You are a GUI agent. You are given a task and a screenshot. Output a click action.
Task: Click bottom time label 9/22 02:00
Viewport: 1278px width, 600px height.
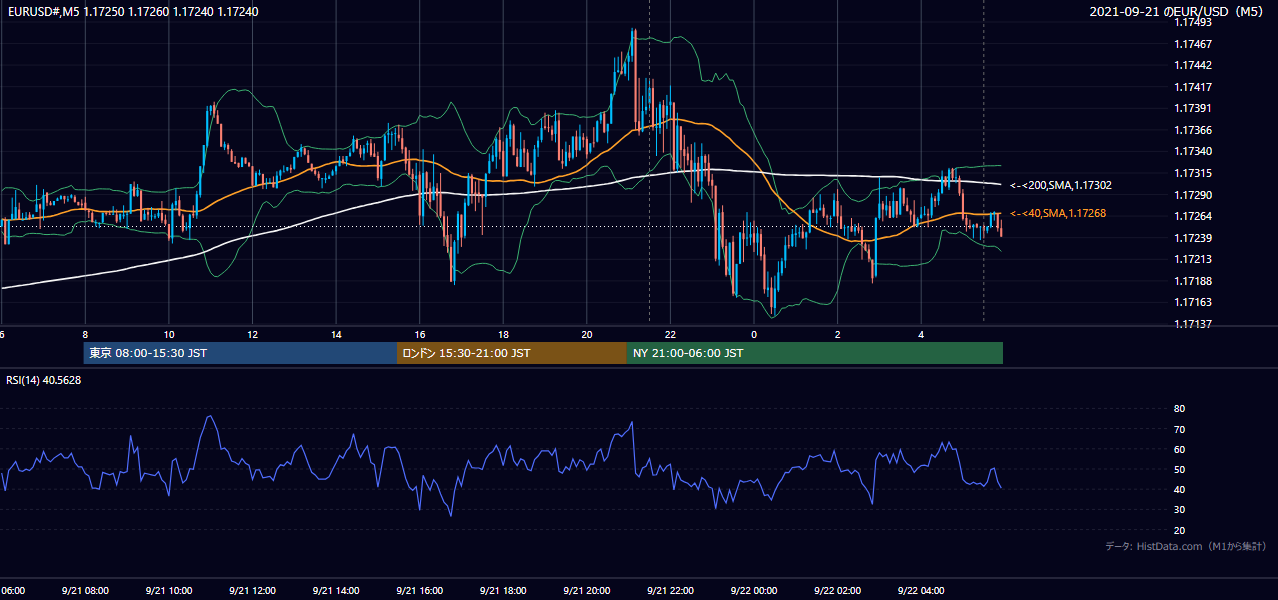click(838, 591)
